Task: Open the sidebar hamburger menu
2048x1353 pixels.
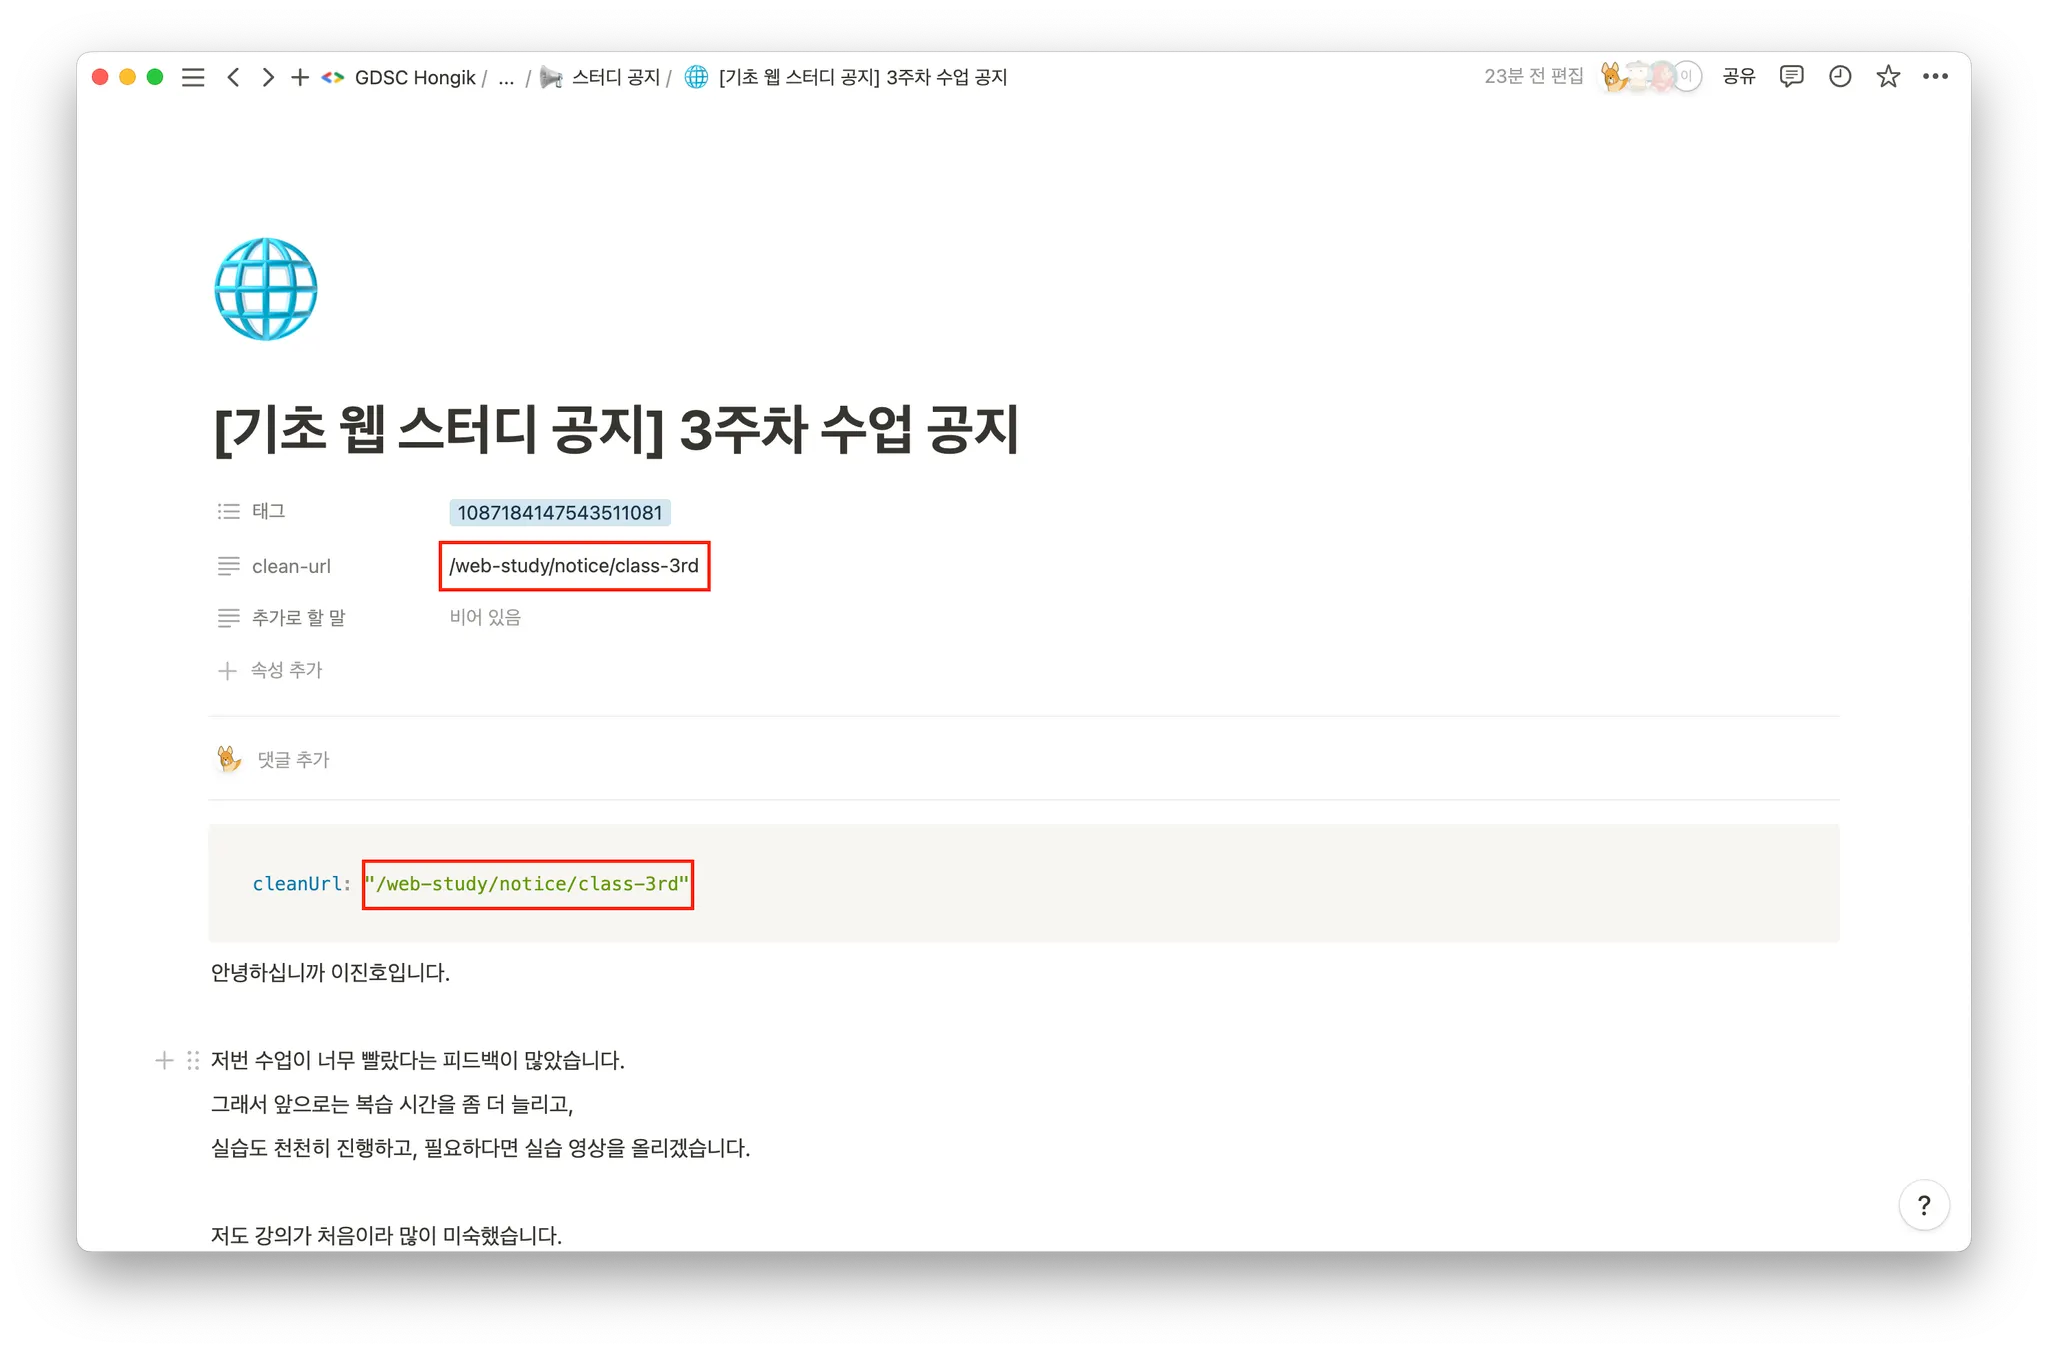Action: tap(193, 77)
